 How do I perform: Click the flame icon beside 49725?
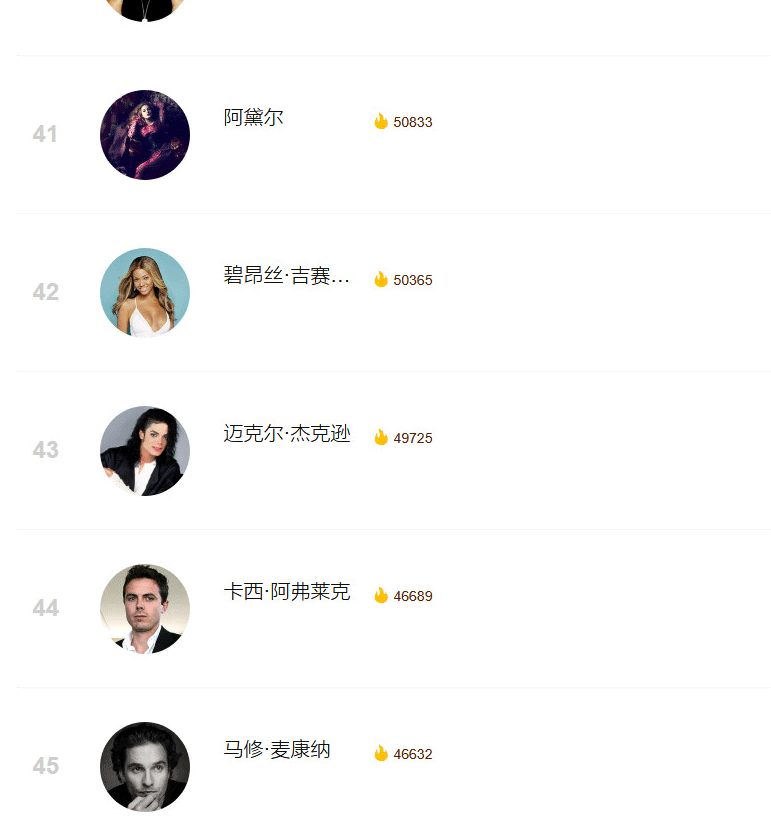tap(381, 437)
